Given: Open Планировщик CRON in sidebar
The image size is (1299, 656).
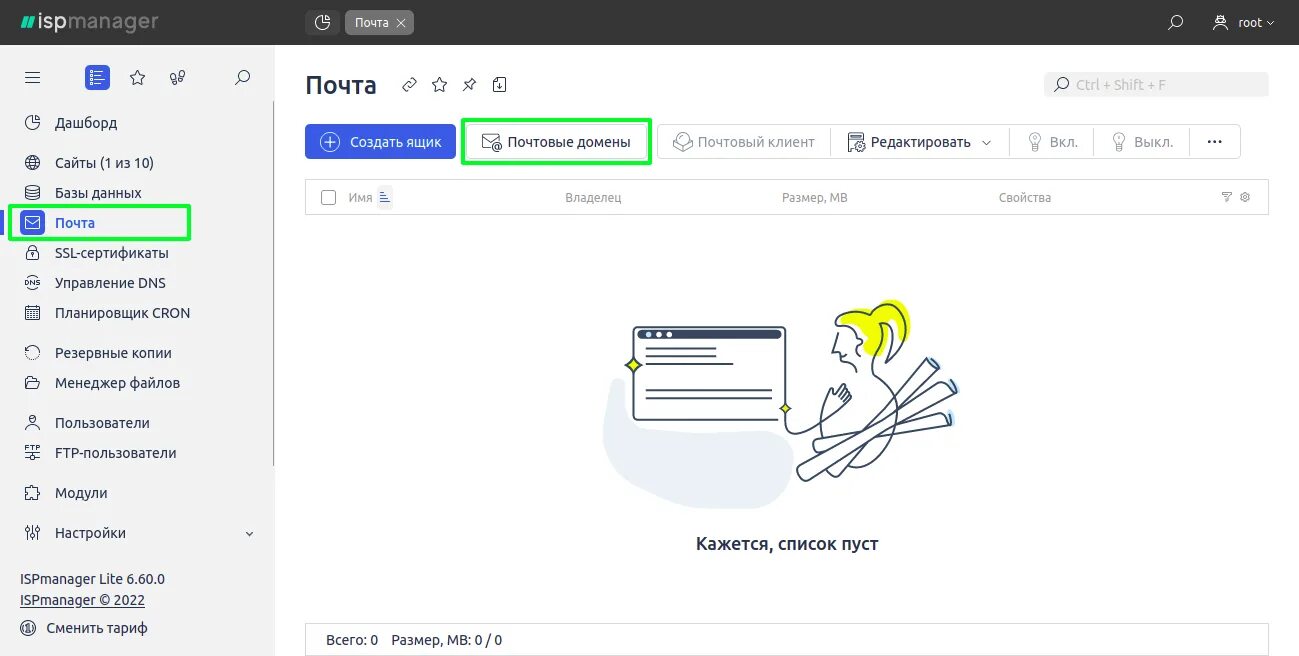Looking at the screenshot, I should click(x=122, y=313).
